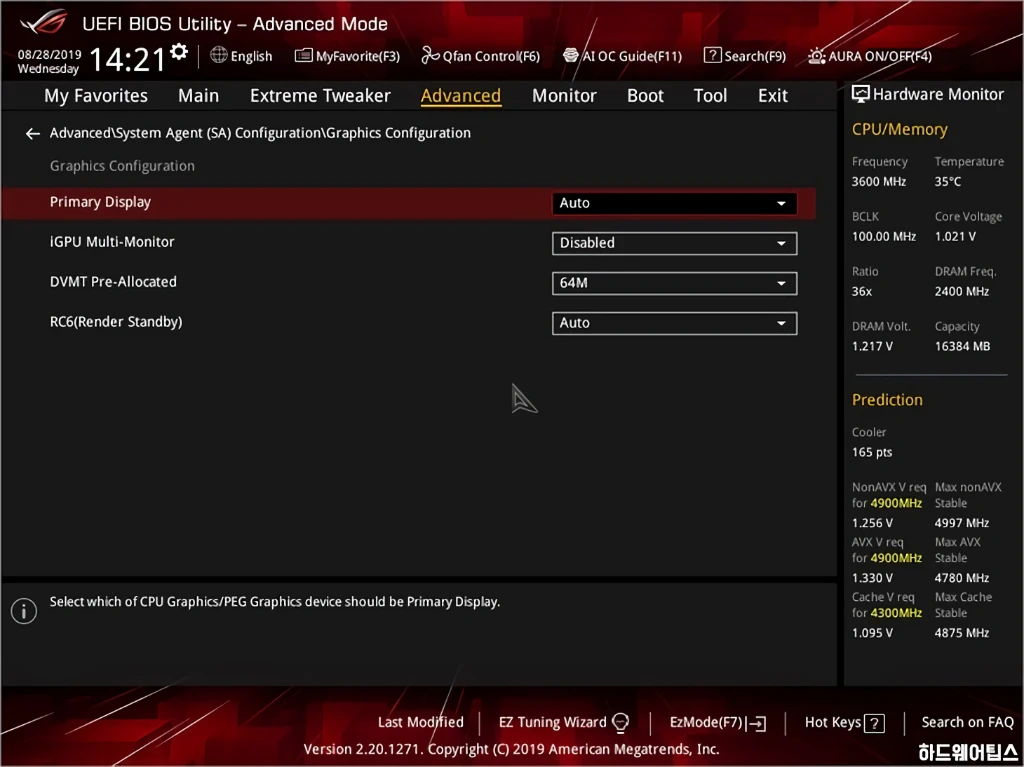The image size is (1024, 767).
Task: Click the Last Modified button
Action: pyautogui.click(x=421, y=723)
